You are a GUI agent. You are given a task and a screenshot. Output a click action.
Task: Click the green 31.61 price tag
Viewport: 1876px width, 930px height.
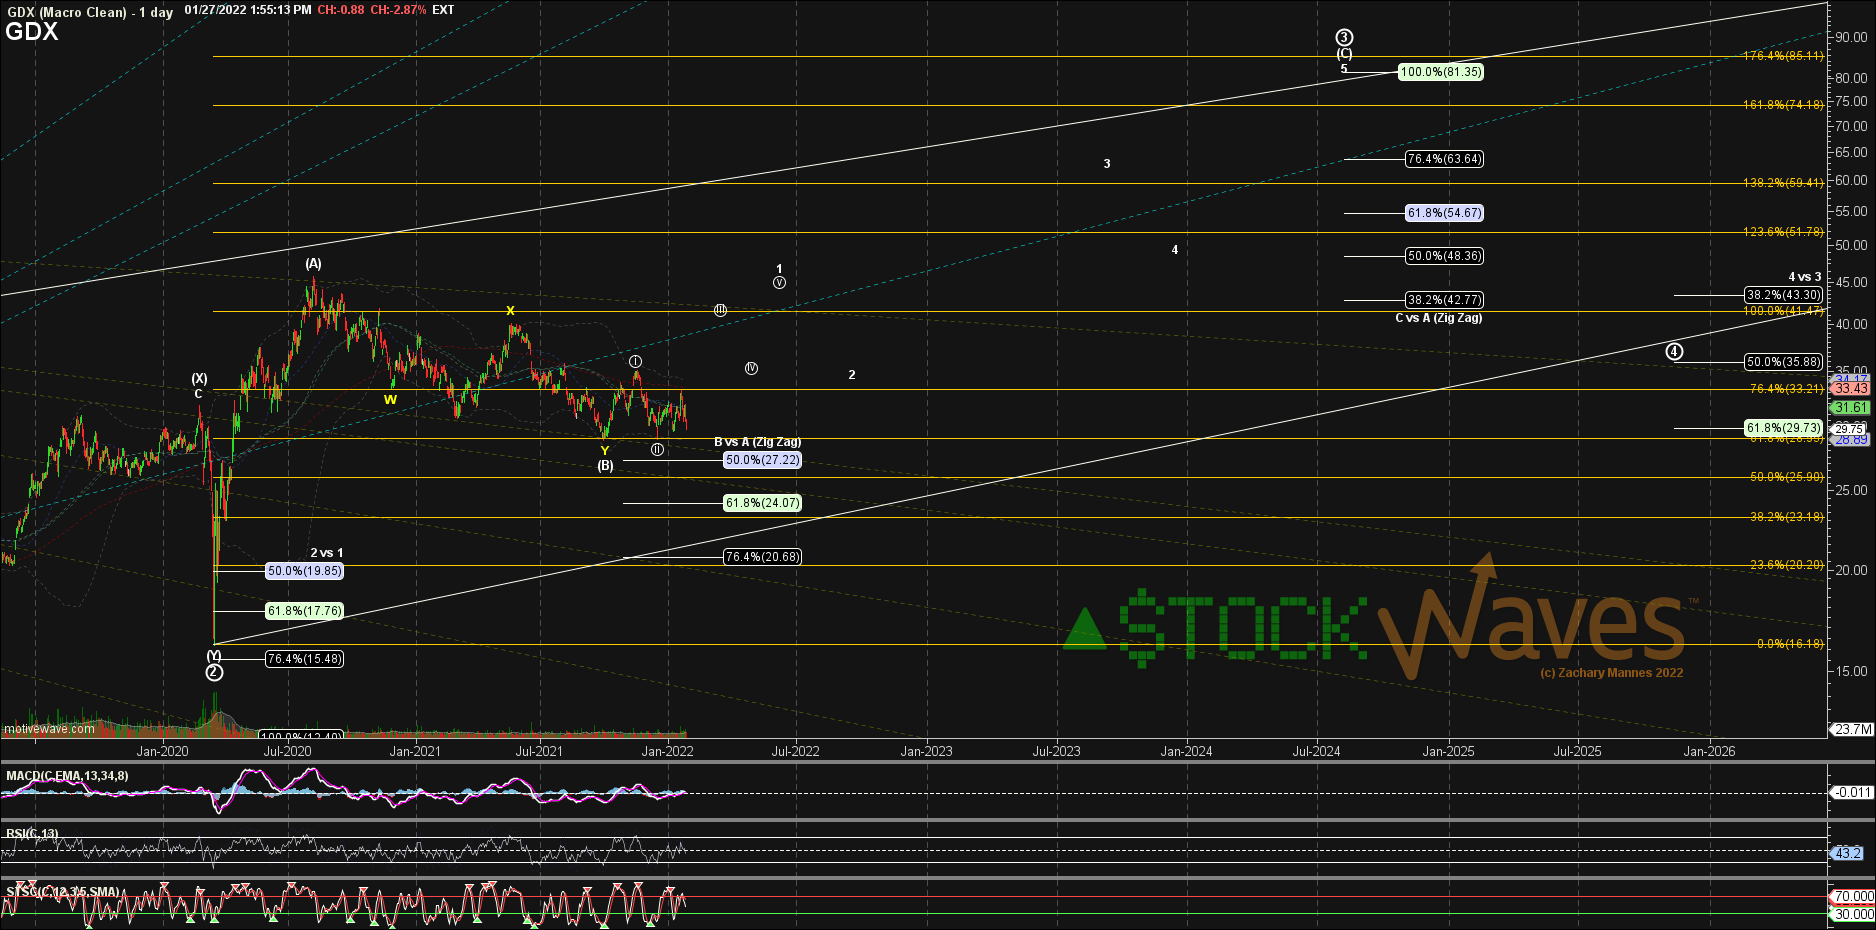(x=1850, y=407)
